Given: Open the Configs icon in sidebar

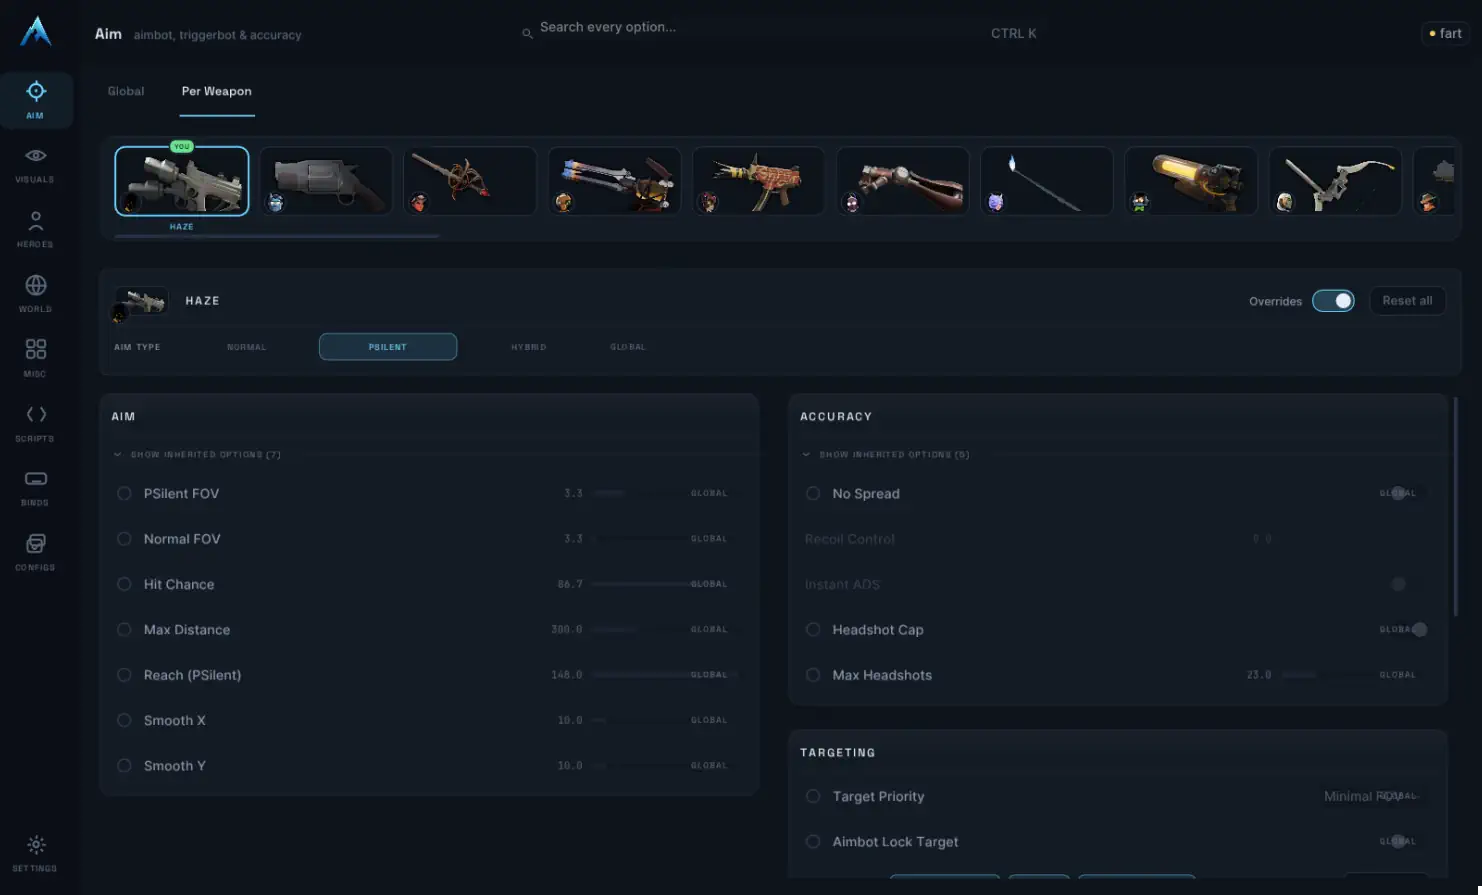Looking at the screenshot, I should tap(36, 544).
